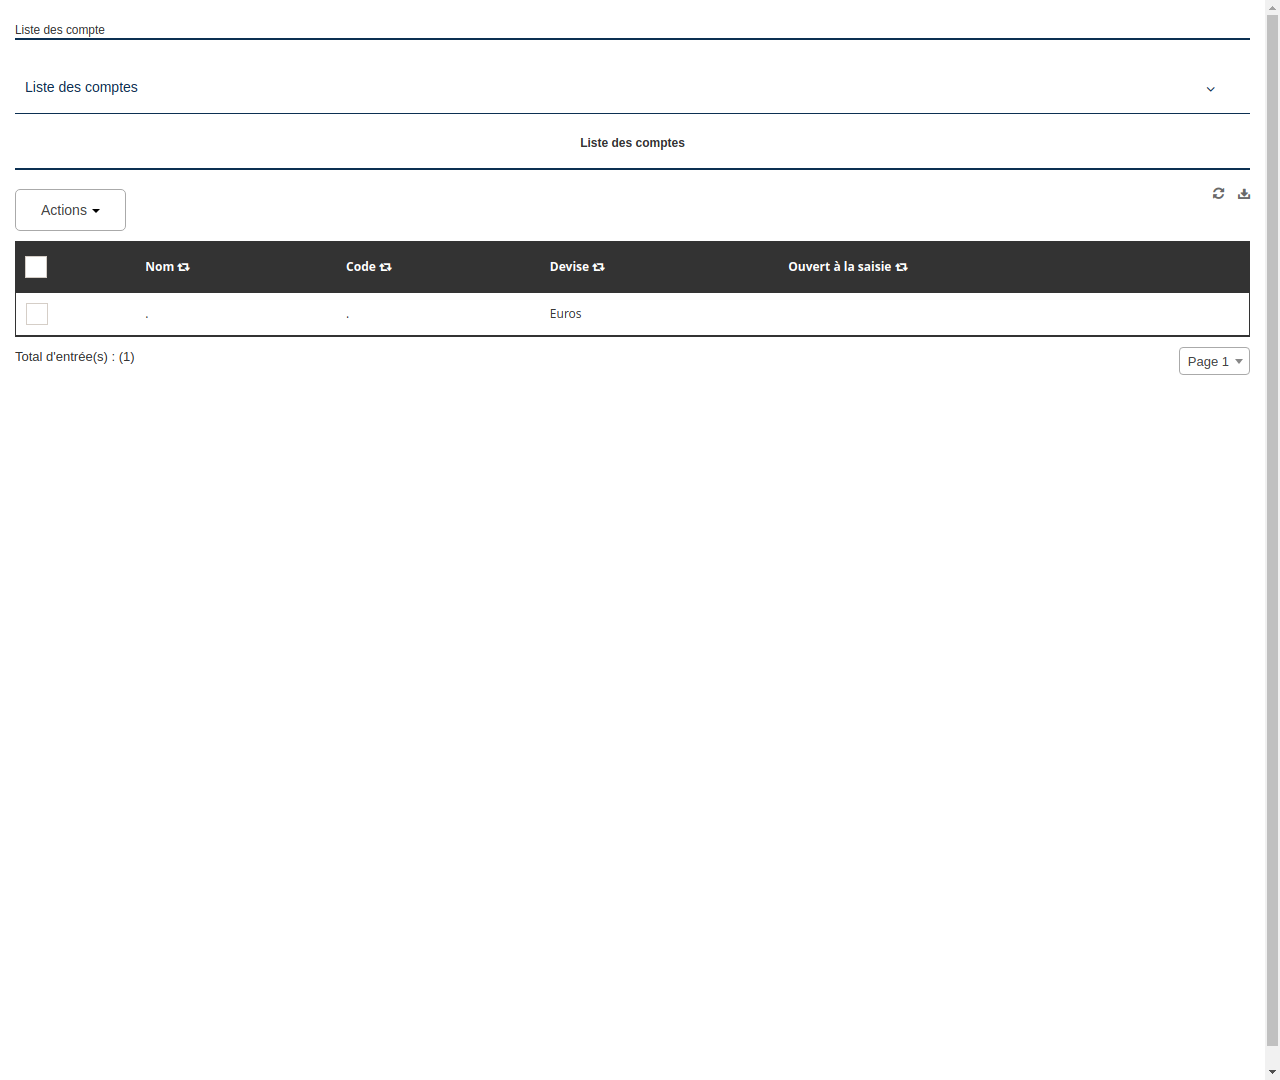The width and height of the screenshot is (1280, 1080).
Task: Click the Liste des compte breadcrumb link
Action: (x=60, y=30)
